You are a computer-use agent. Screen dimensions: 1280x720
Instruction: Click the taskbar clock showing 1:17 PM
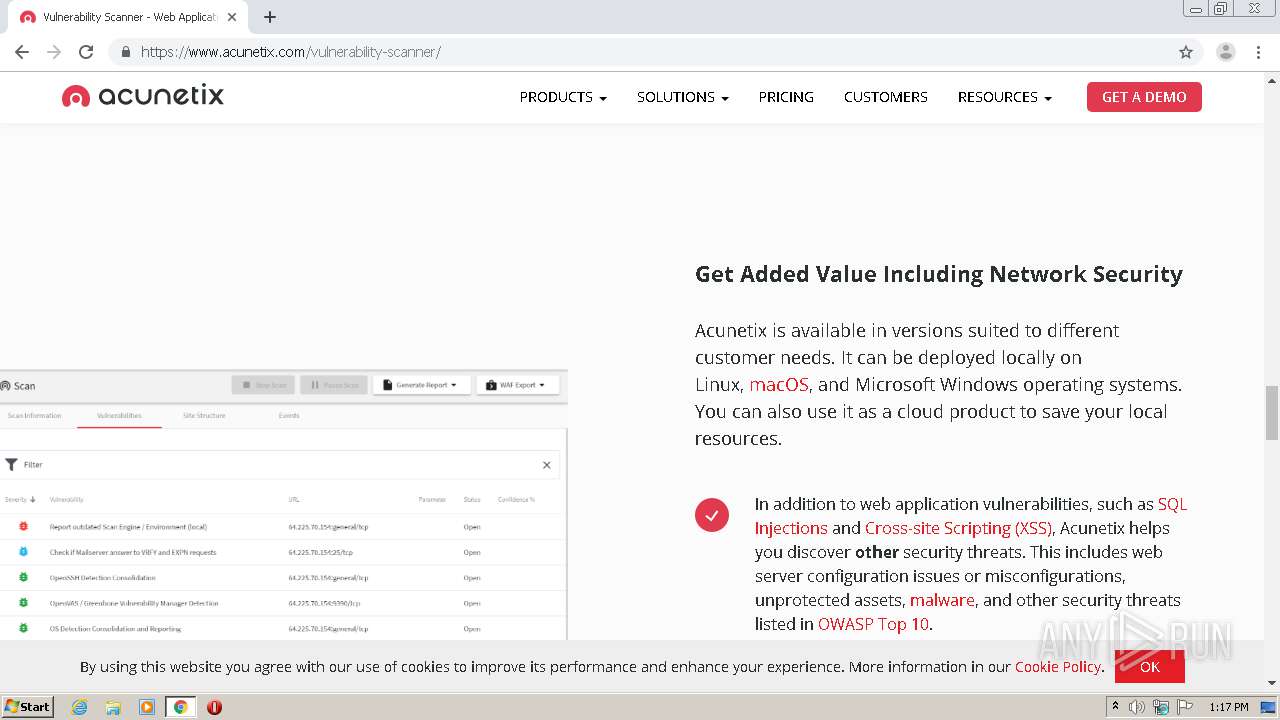point(1229,707)
